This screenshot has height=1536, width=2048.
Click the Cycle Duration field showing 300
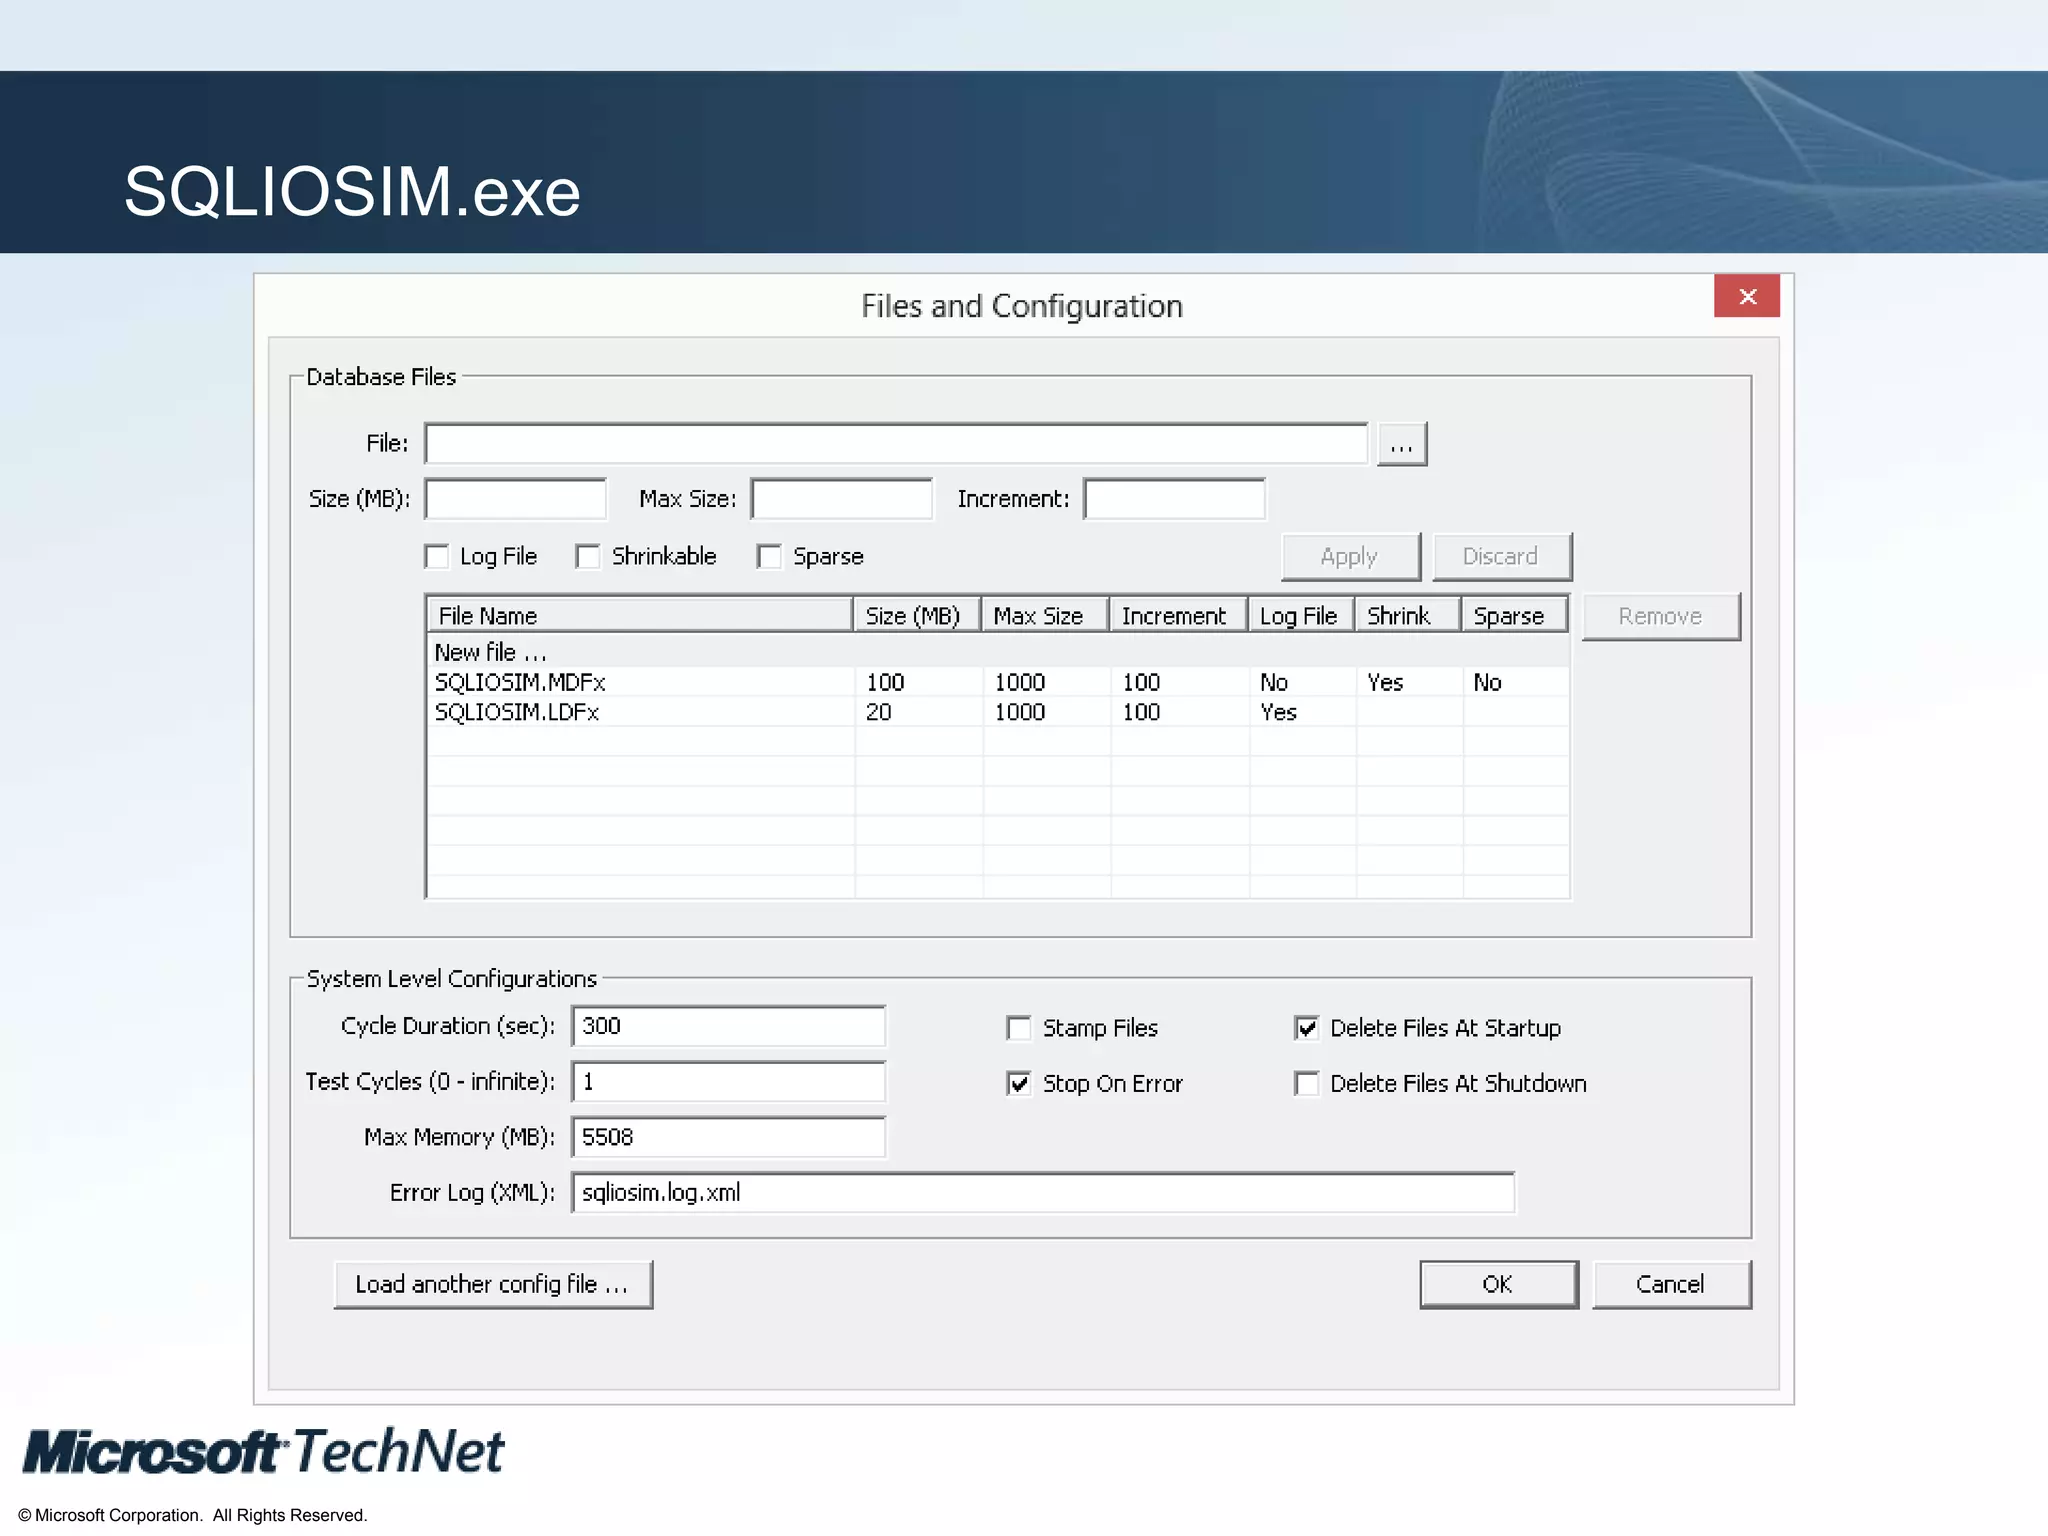click(728, 1026)
